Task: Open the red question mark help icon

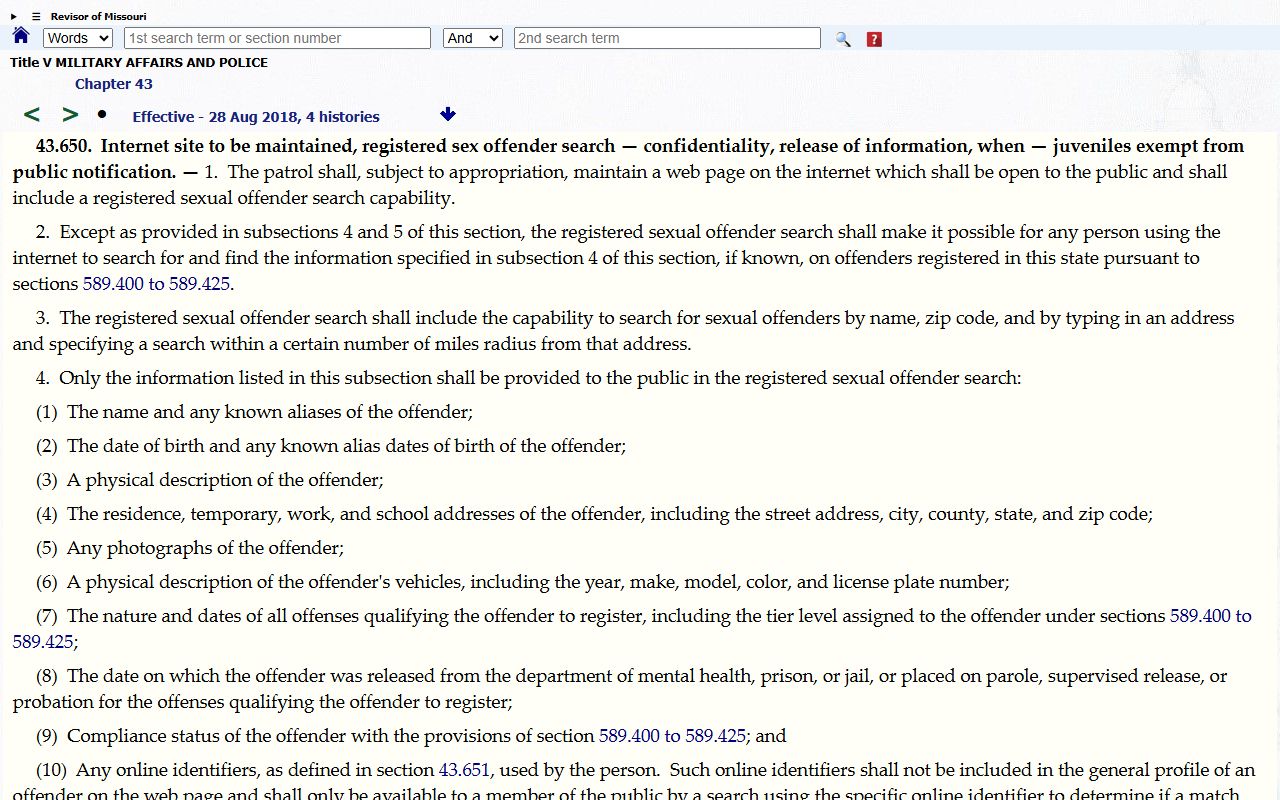Action: click(874, 39)
